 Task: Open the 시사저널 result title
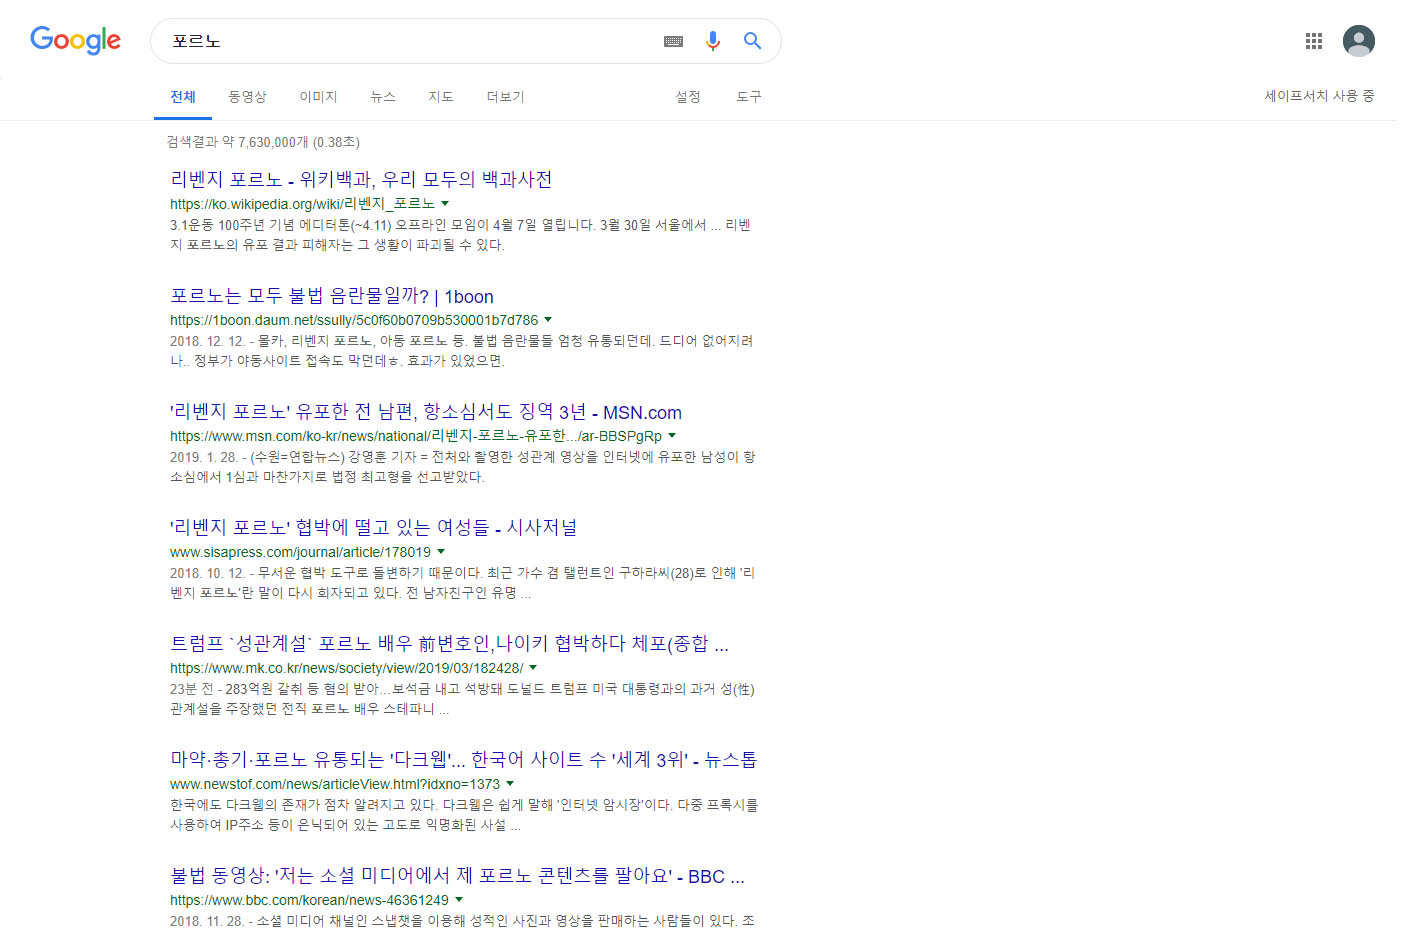point(374,528)
